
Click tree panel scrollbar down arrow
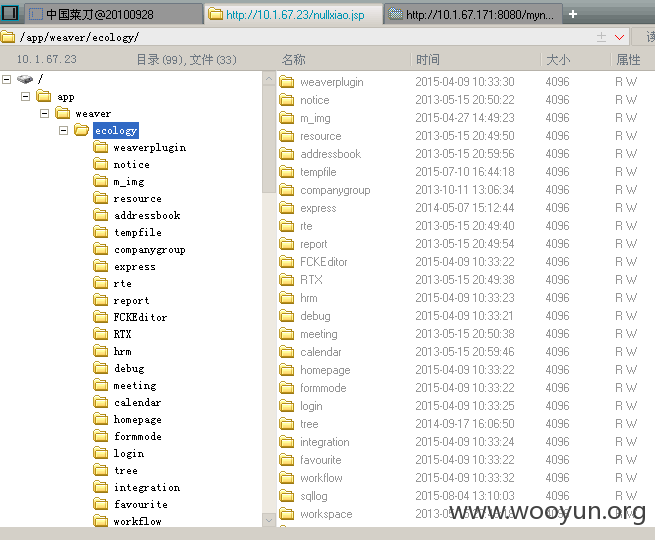pos(269,520)
